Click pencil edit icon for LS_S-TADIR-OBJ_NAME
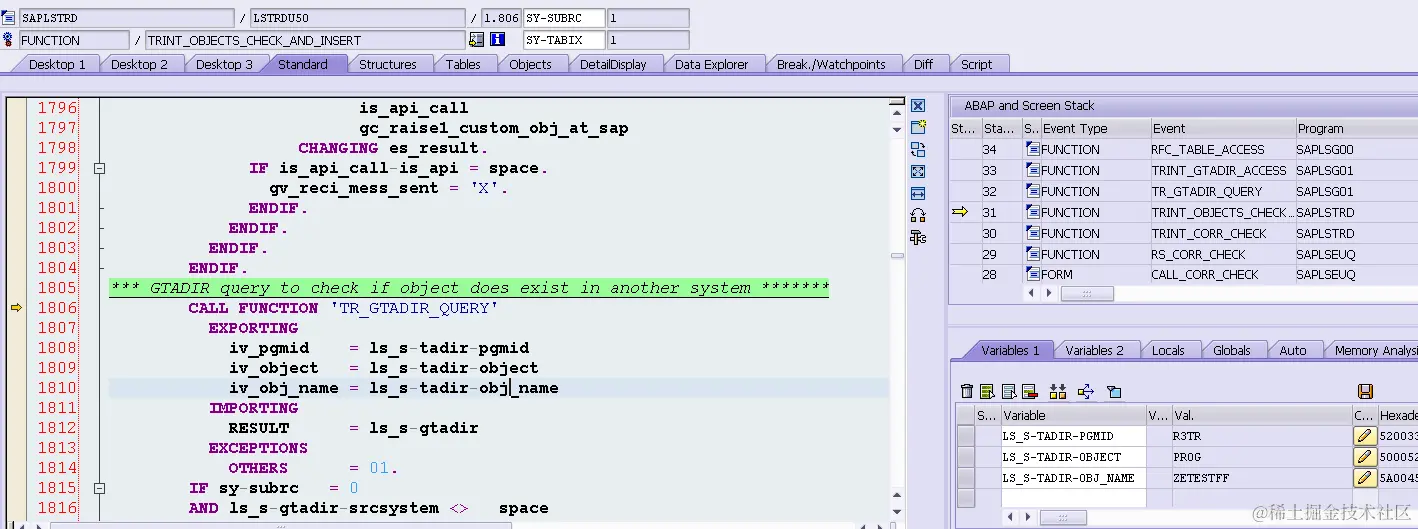Viewport: 1418px width, 529px height. point(1365,478)
